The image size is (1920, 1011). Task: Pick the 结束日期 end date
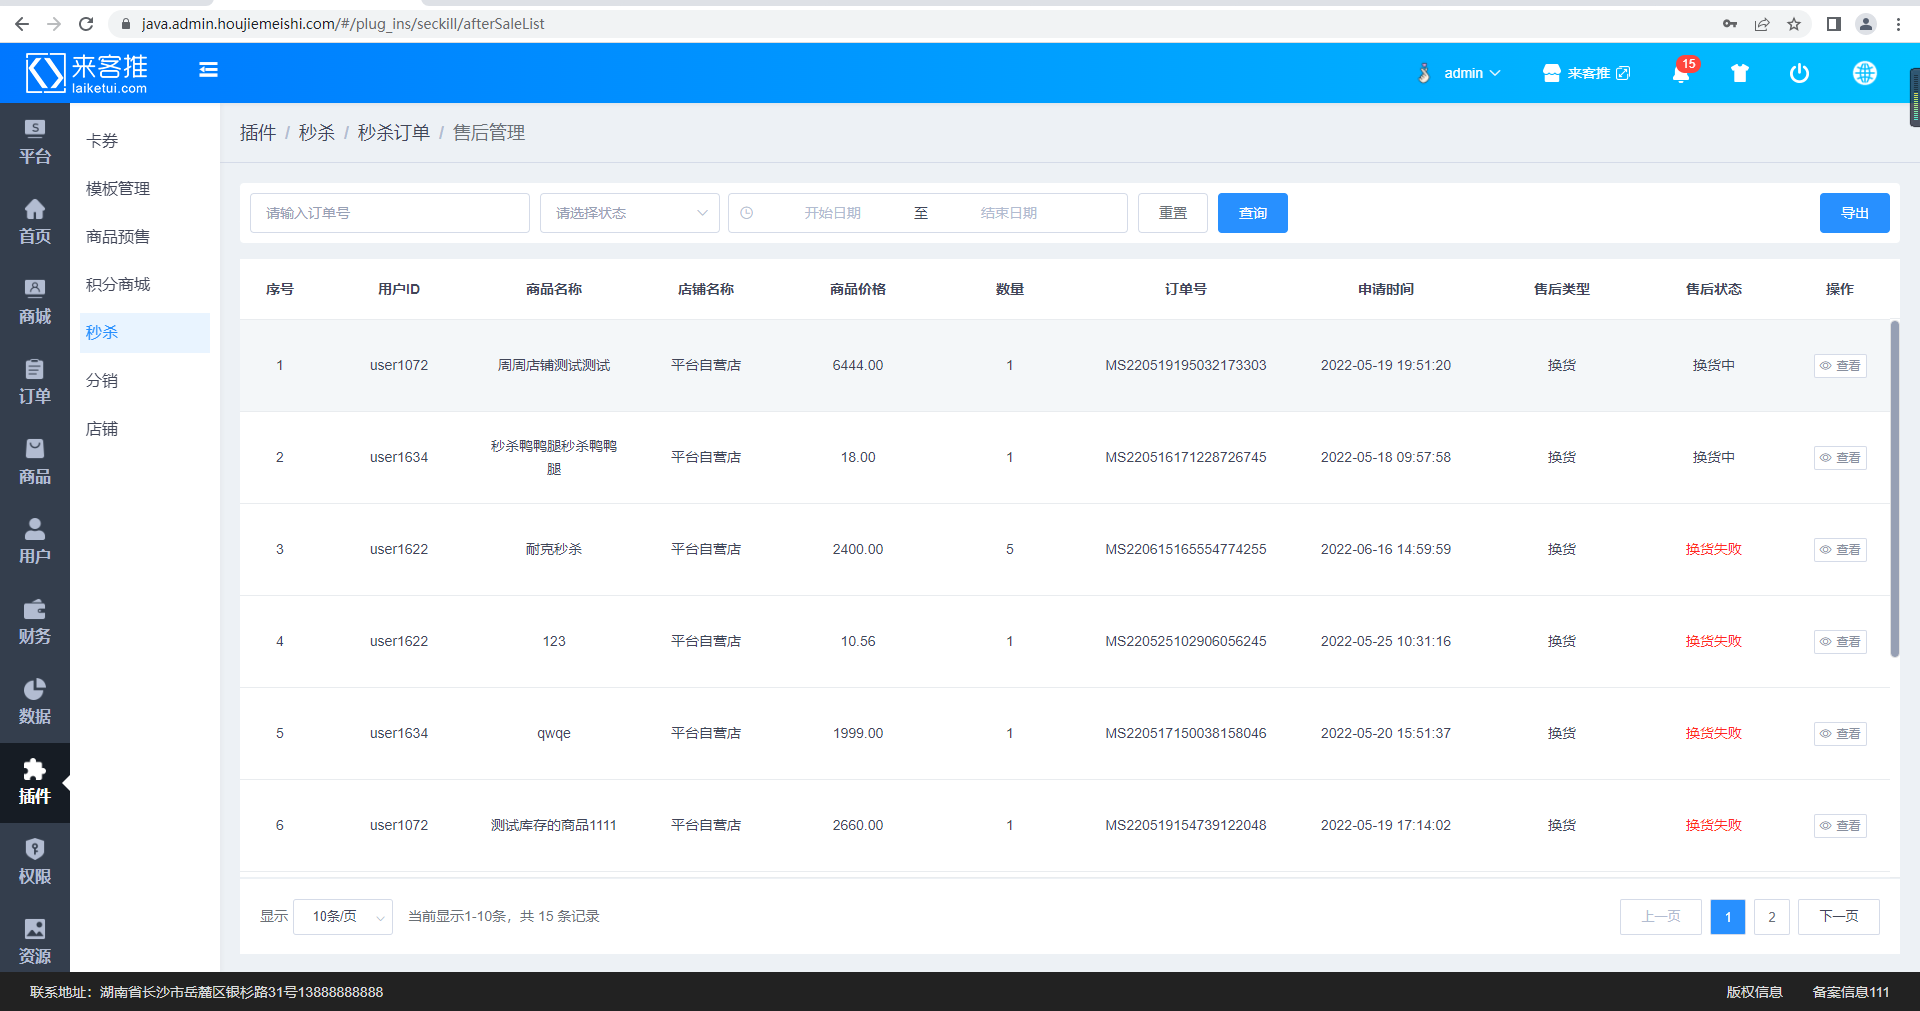[1008, 213]
